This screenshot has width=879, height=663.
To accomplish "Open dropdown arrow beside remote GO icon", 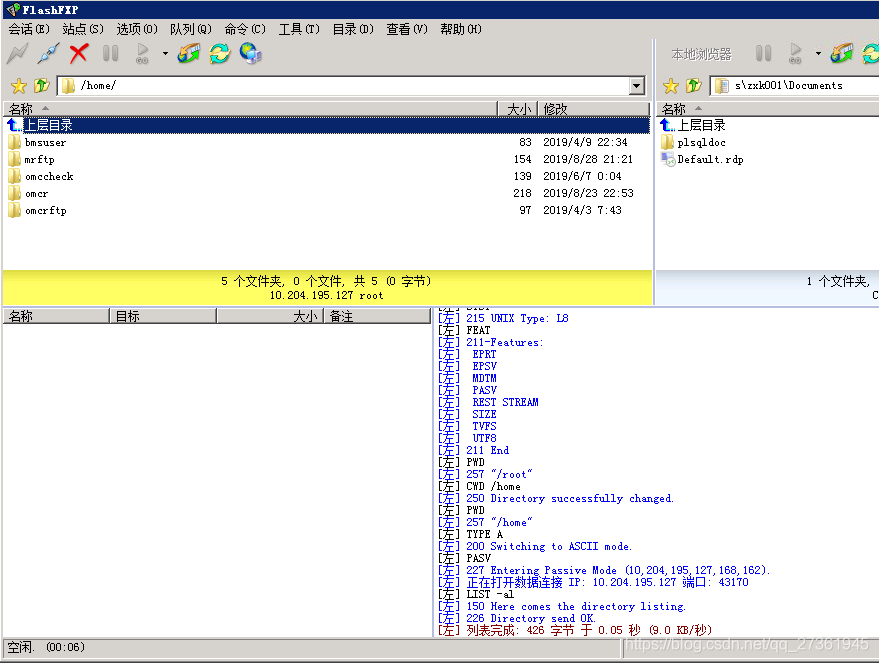I will pos(165,54).
